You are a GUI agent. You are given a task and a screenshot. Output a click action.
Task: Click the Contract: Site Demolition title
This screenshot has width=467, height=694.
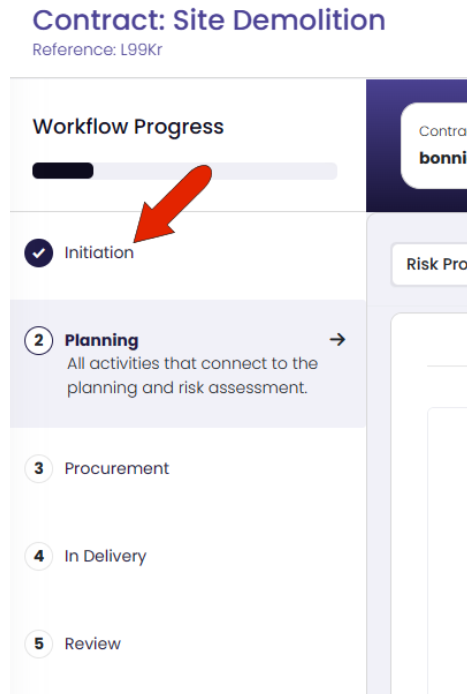tap(209, 20)
